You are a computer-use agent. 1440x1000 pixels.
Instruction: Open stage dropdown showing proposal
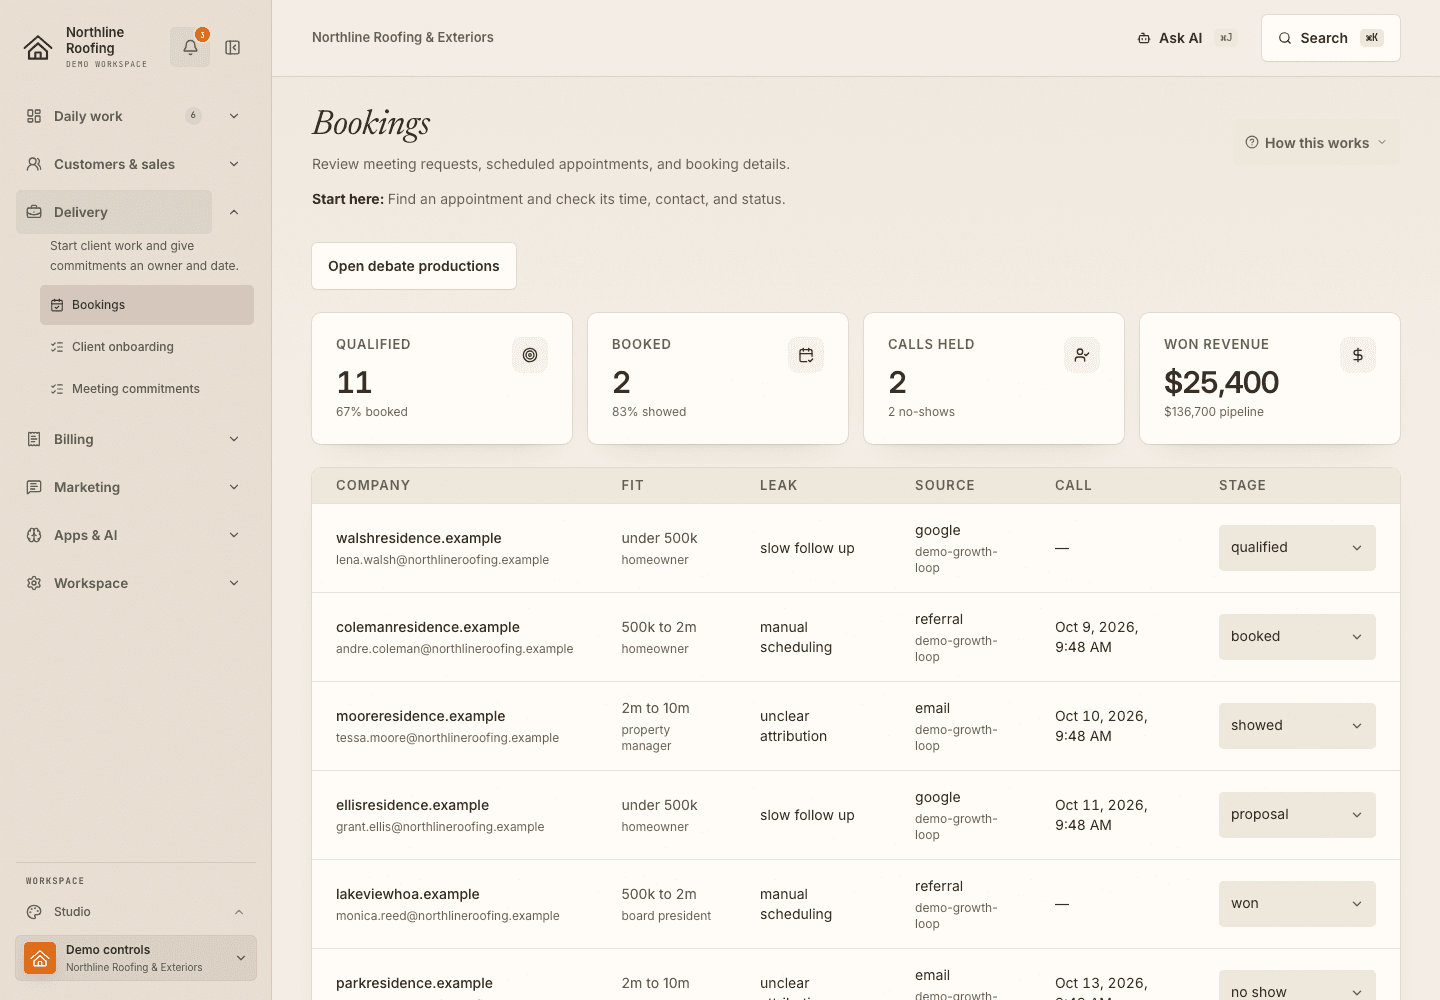1297,815
